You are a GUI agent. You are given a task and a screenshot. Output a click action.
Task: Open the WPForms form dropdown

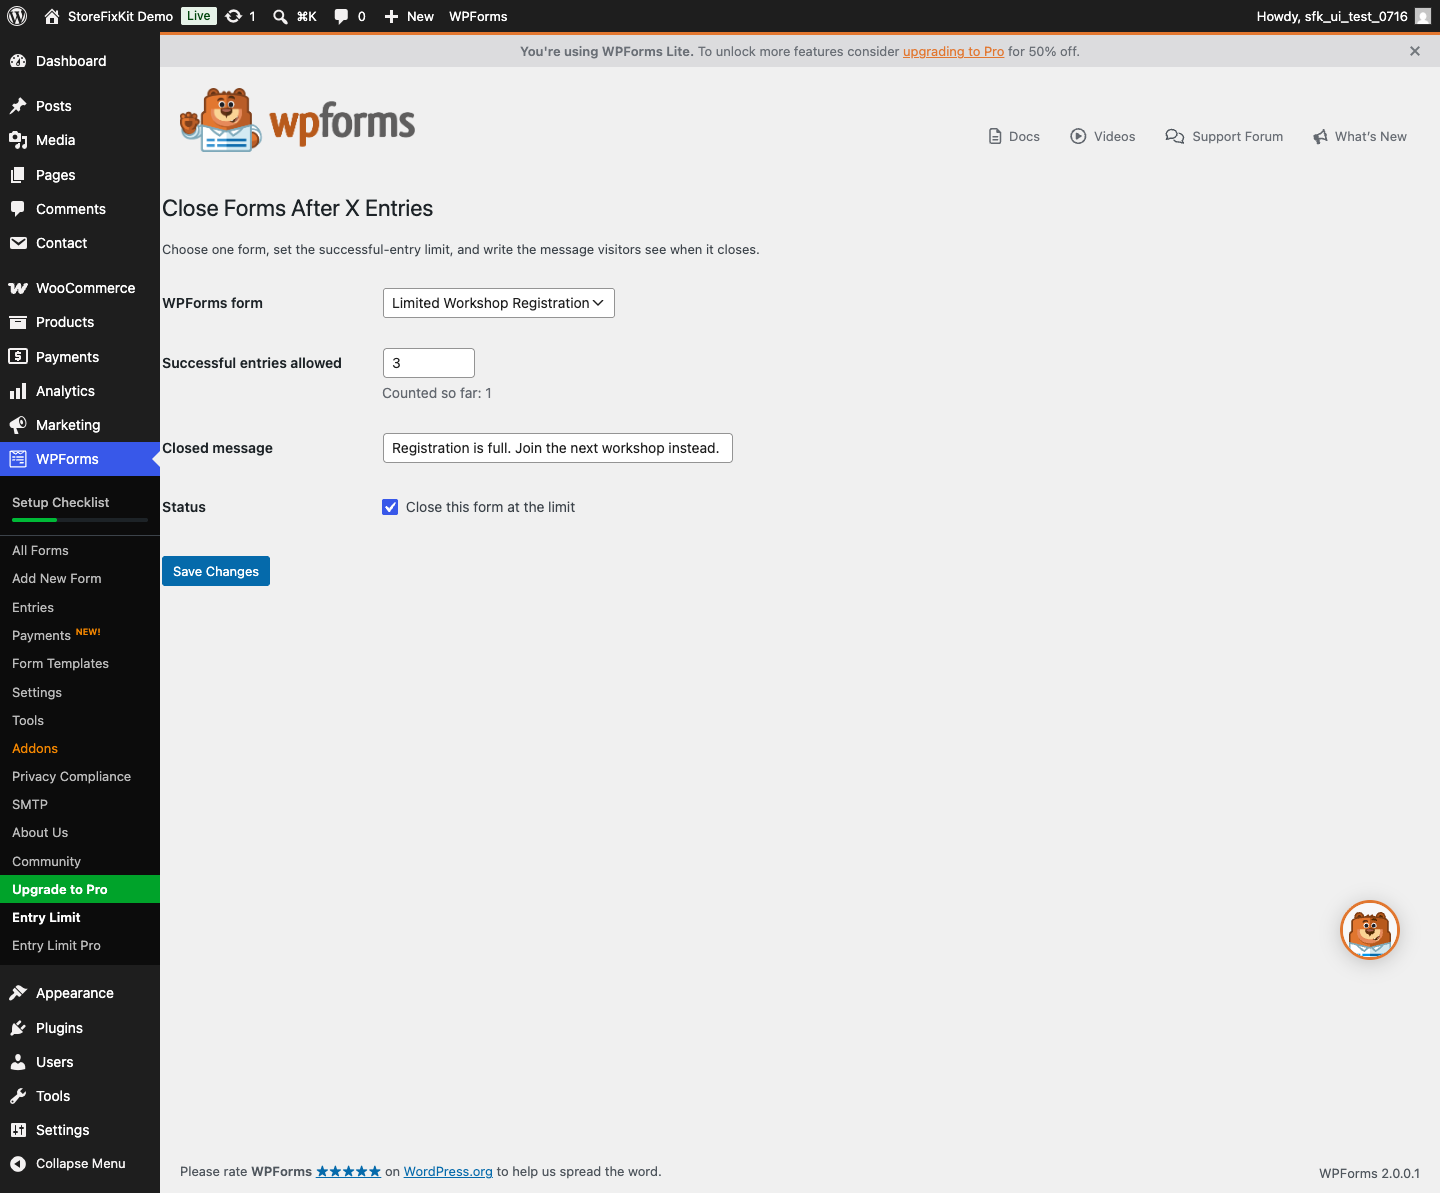point(499,303)
